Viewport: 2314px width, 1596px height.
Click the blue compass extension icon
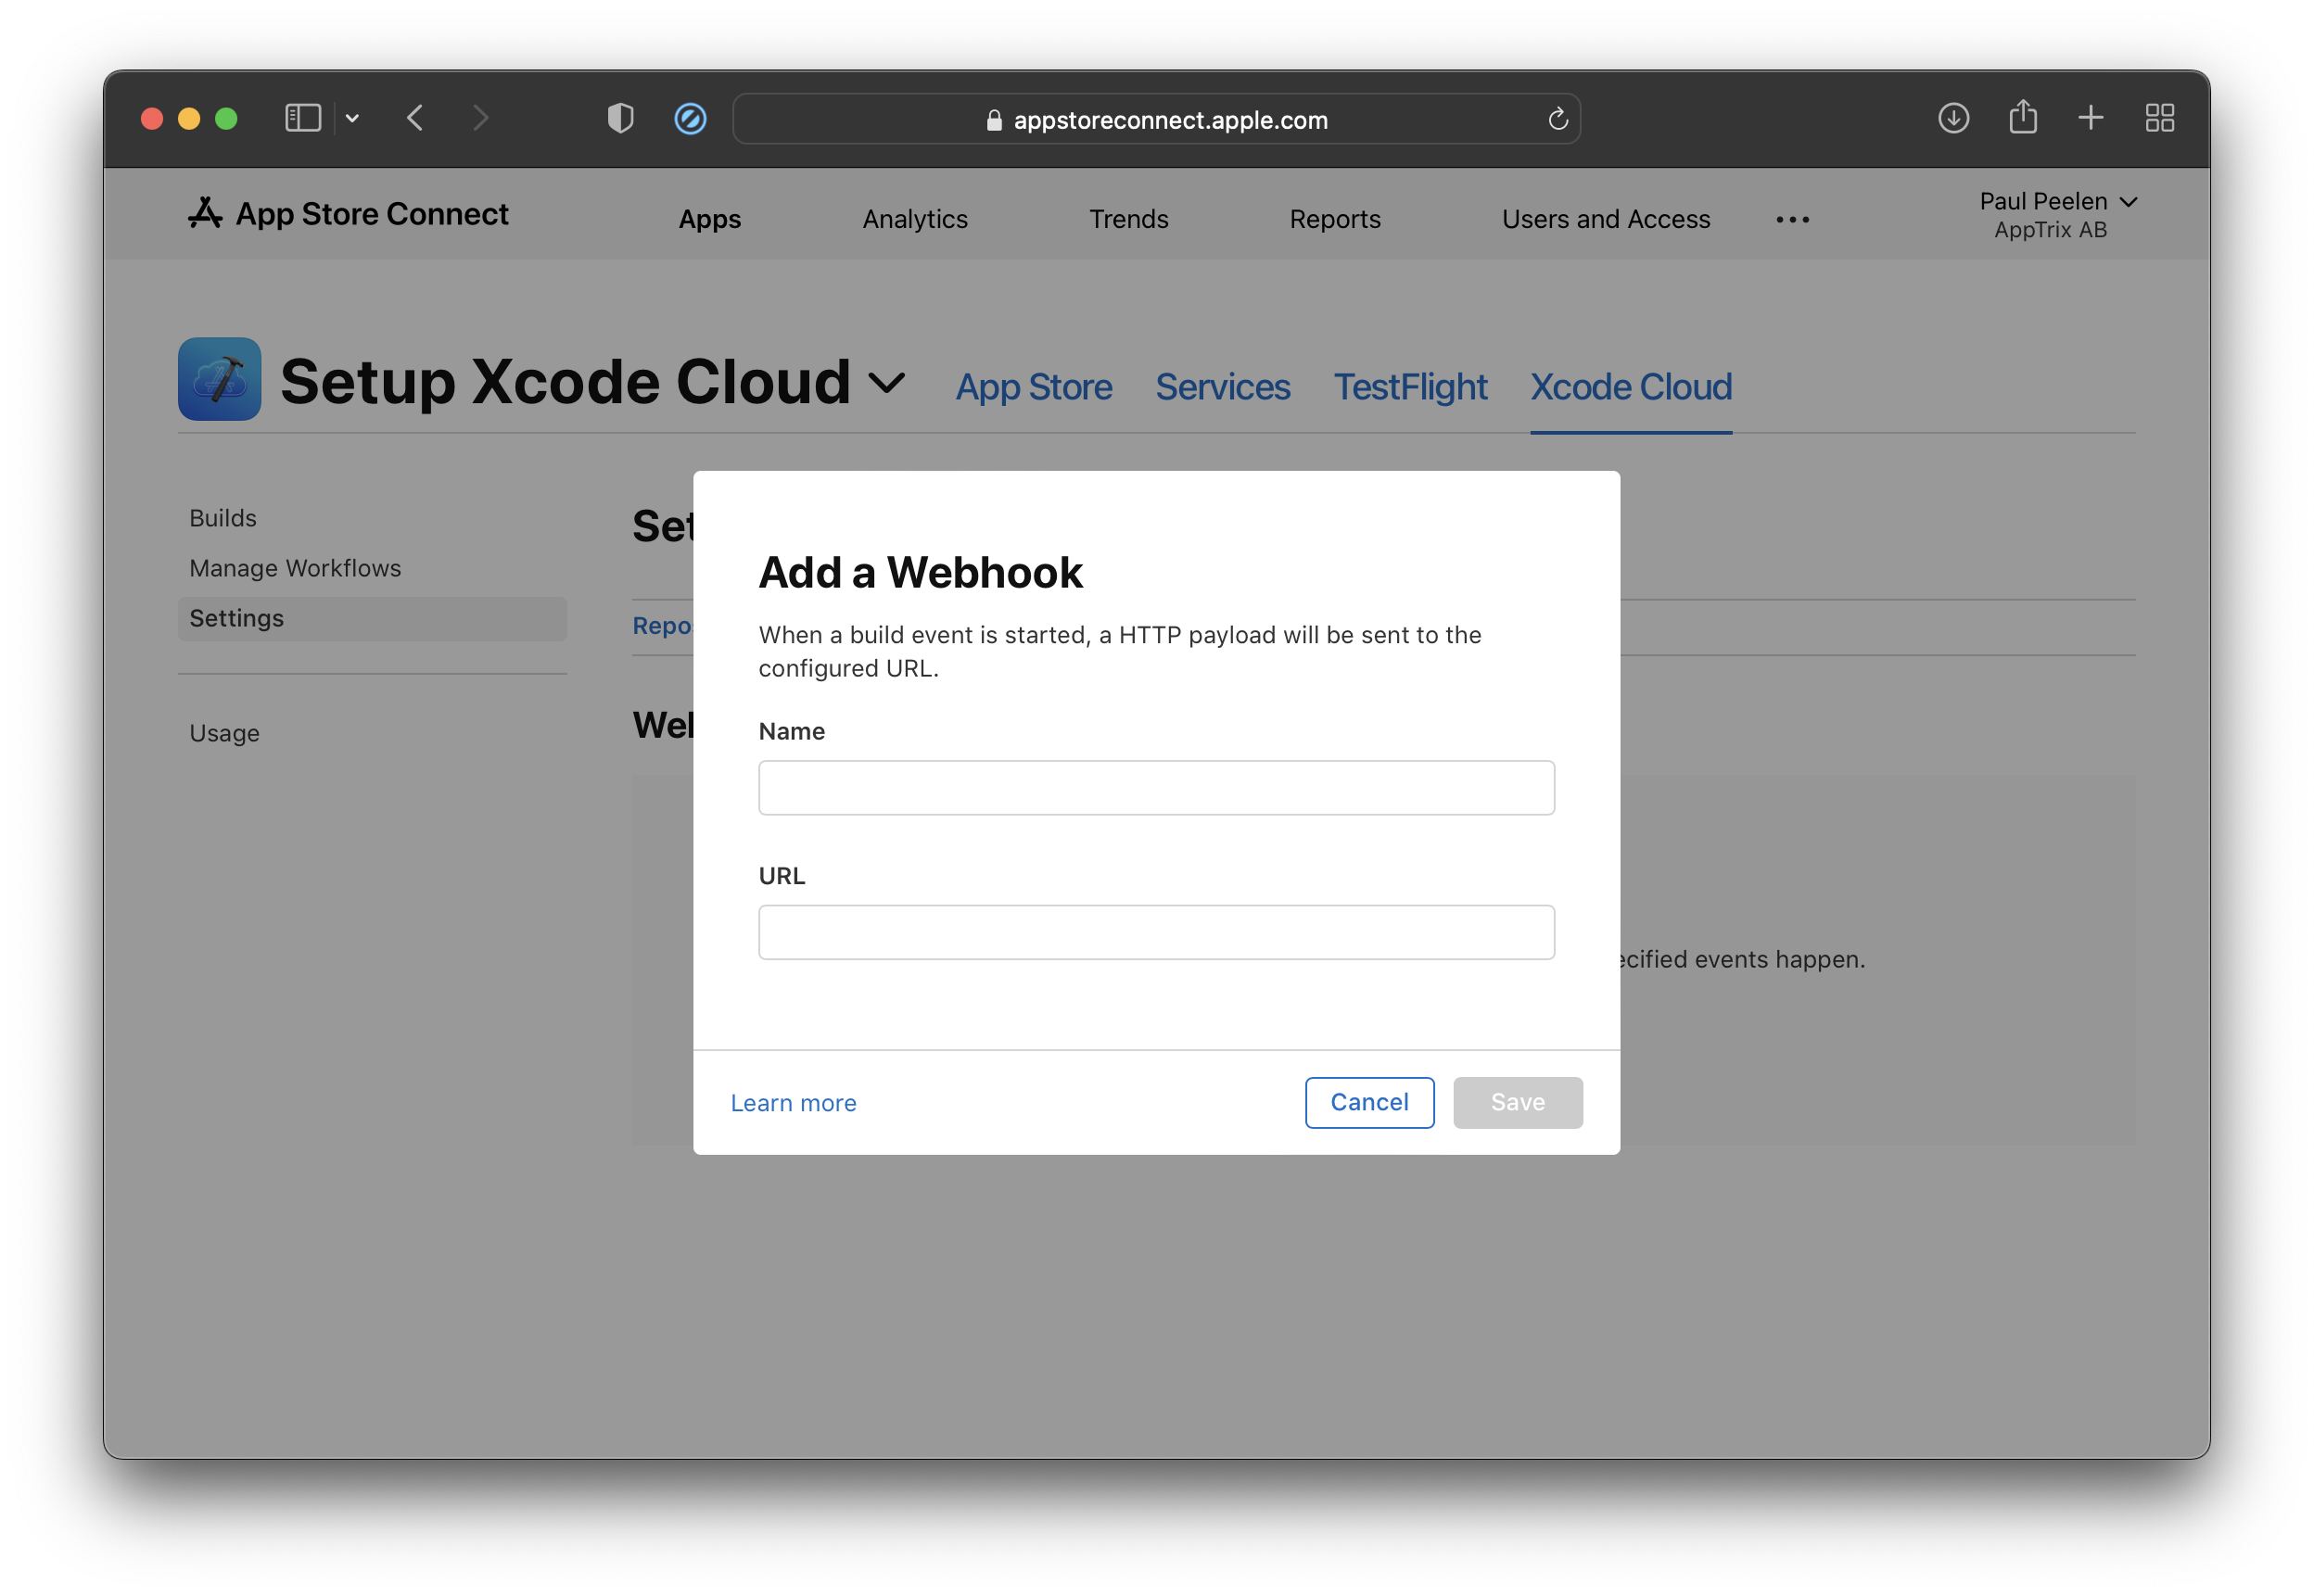(x=690, y=119)
